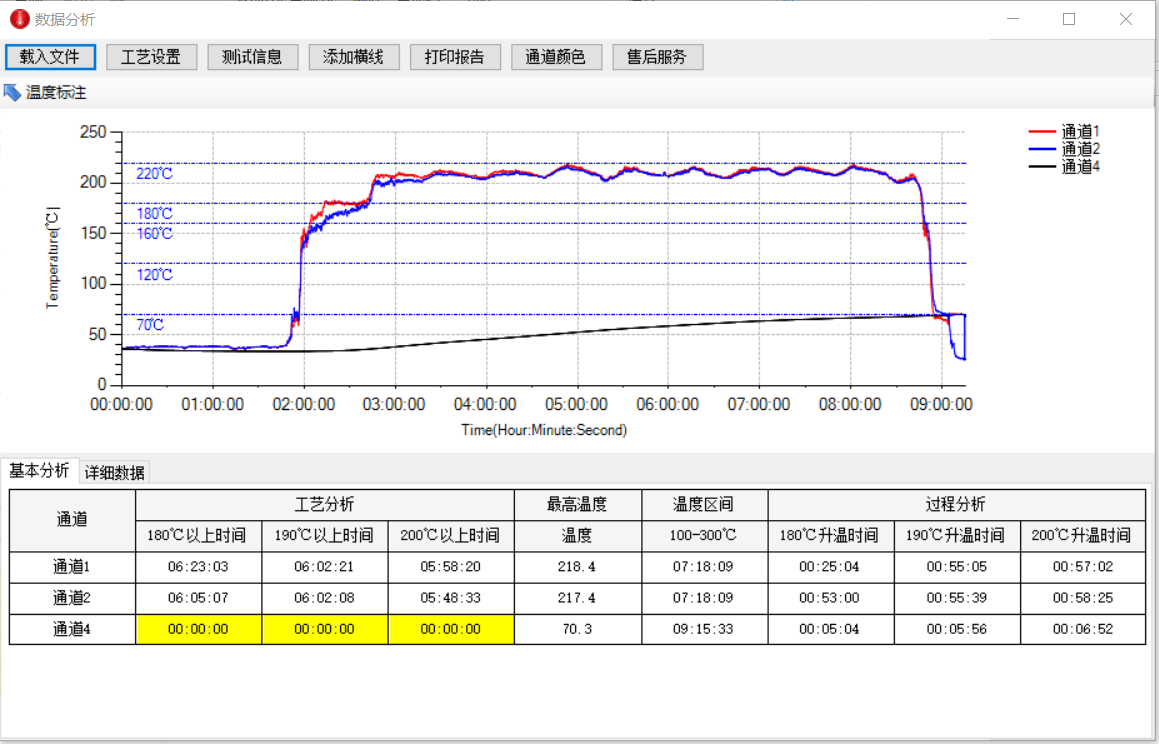Click 打印报告 to print report
Image resolution: width=1159 pixels, height=744 pixels.
454,57
